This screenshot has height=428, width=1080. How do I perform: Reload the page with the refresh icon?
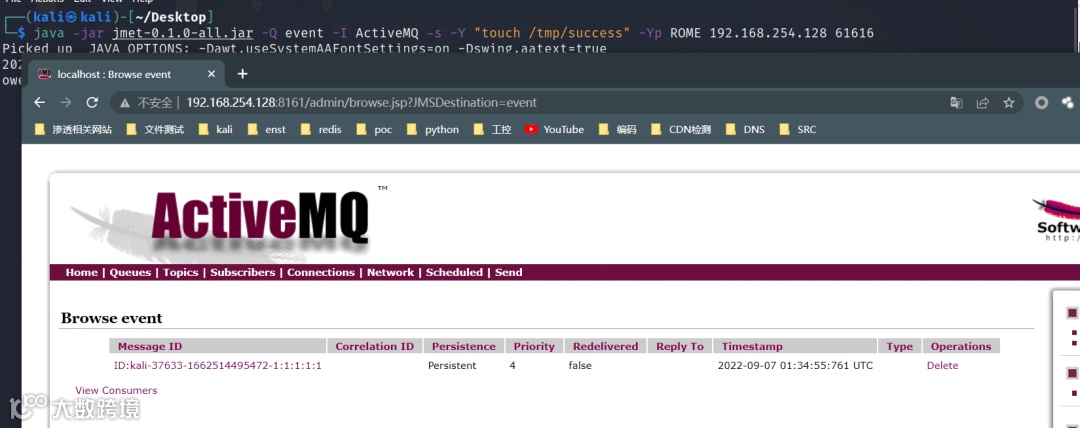[x=92, y=103]
